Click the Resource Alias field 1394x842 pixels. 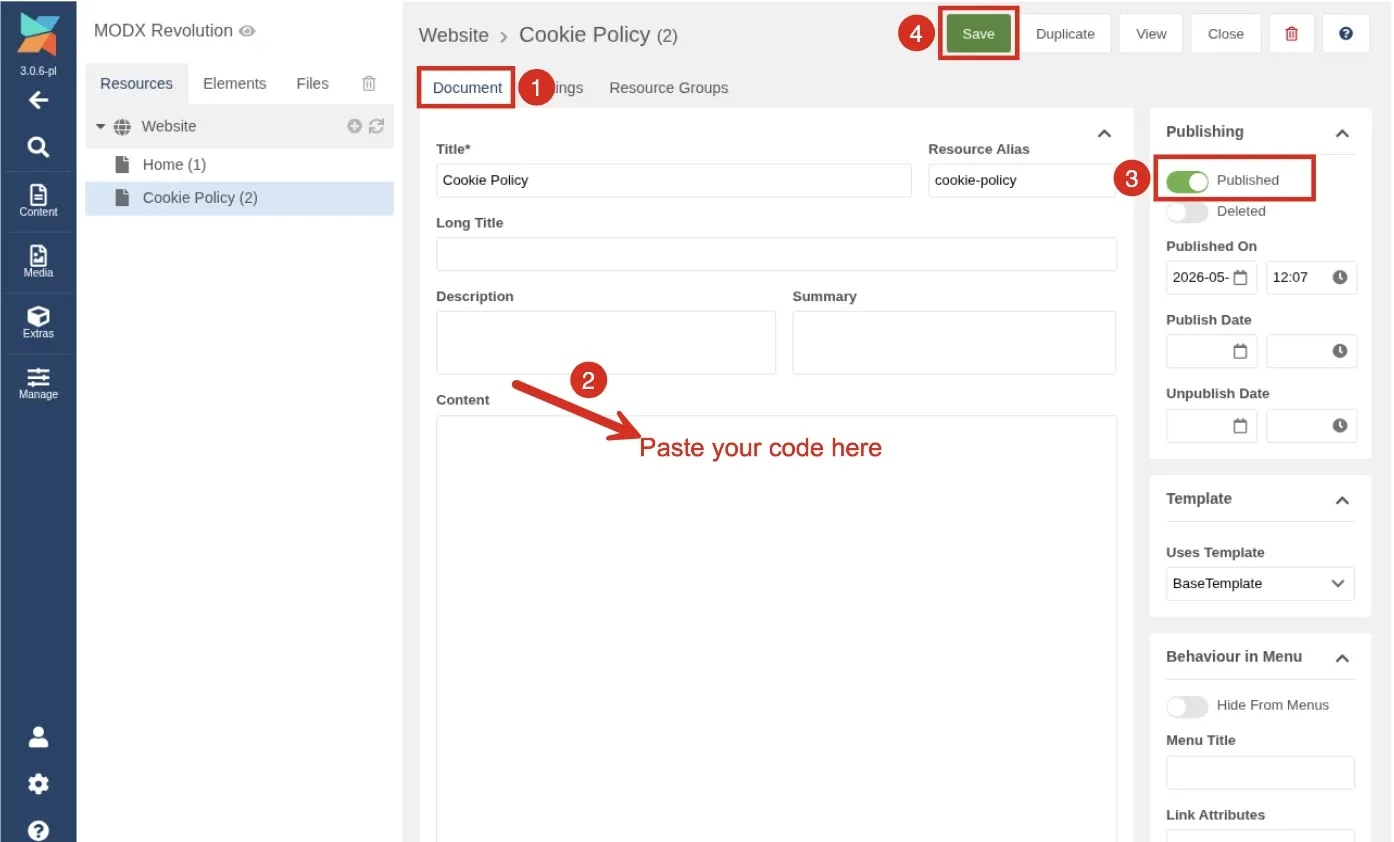pyautogui.click(x=1022, y=181)
